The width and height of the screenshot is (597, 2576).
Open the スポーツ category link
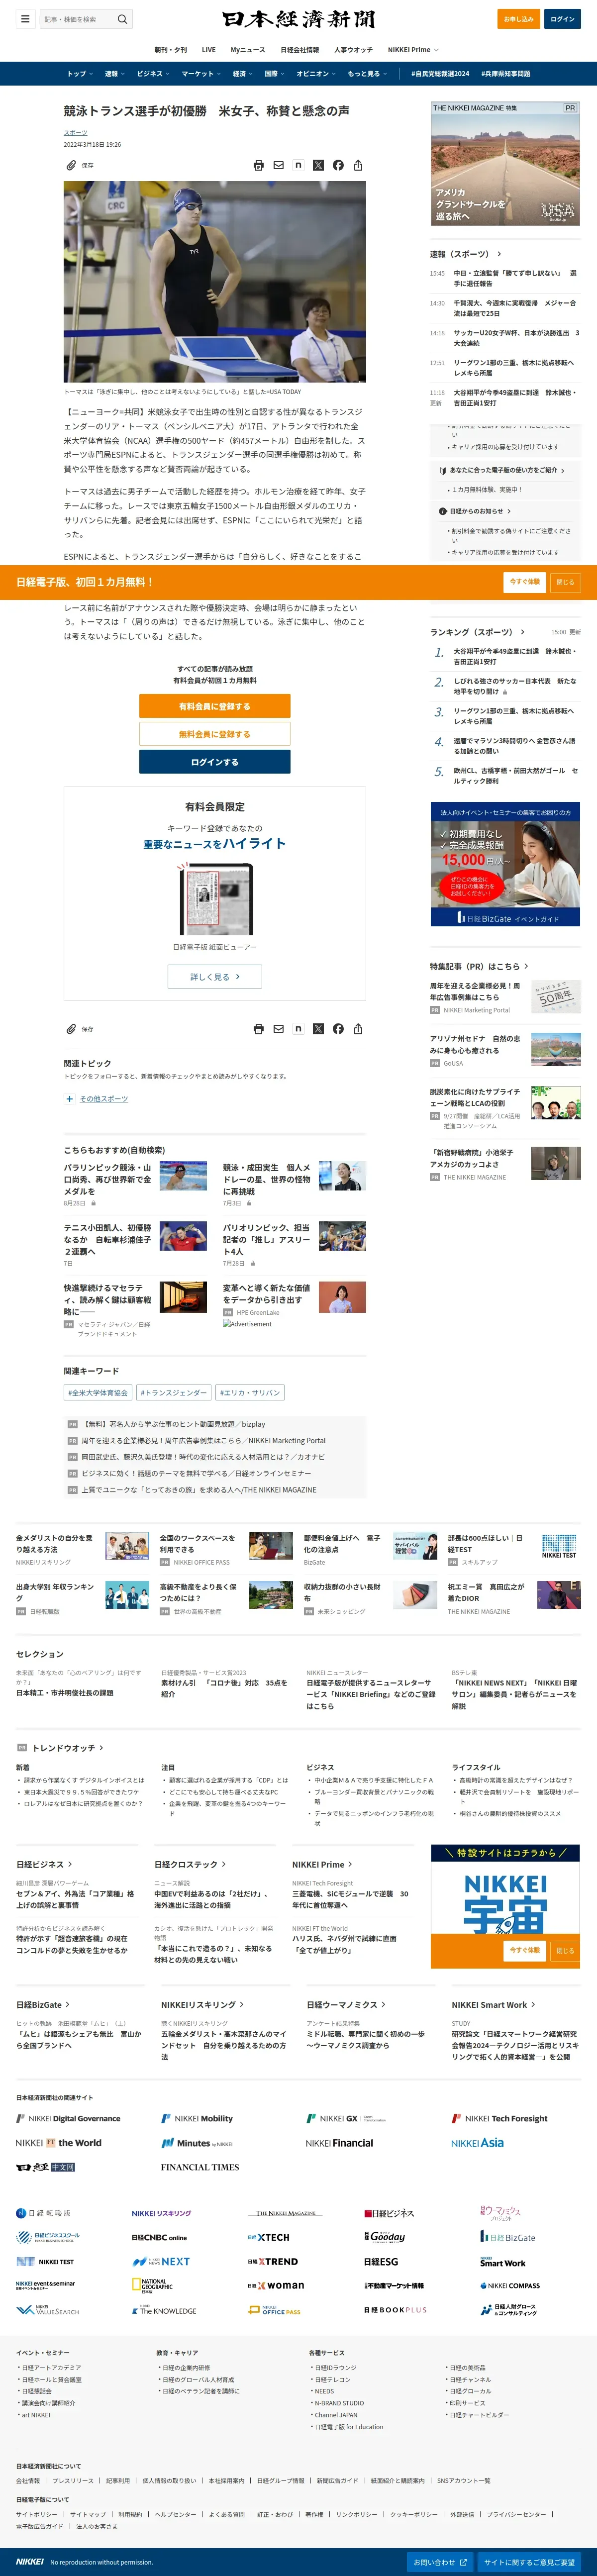click(x=76, y=133)
